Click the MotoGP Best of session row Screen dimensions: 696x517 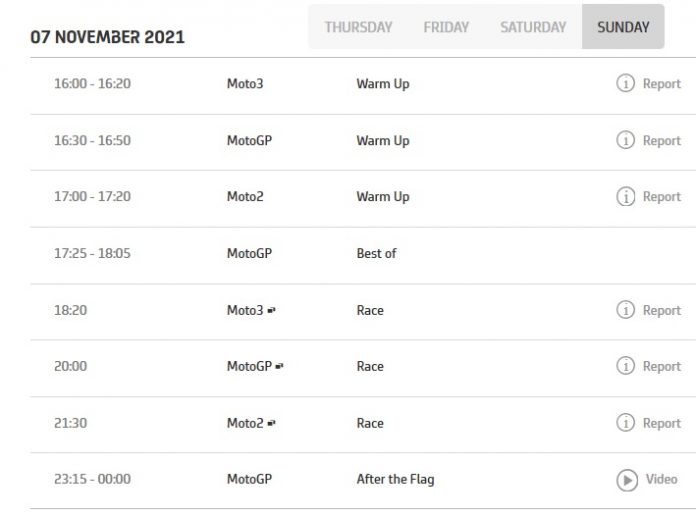pos(376,254)
